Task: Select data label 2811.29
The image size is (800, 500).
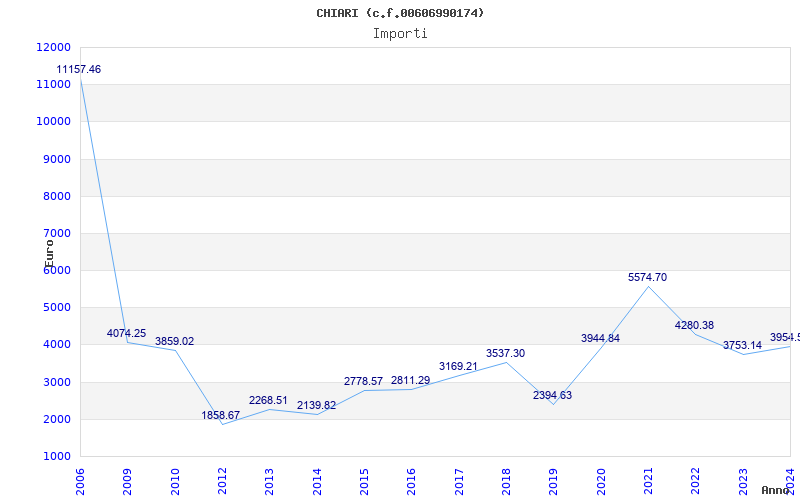Action: click(410, 380)
